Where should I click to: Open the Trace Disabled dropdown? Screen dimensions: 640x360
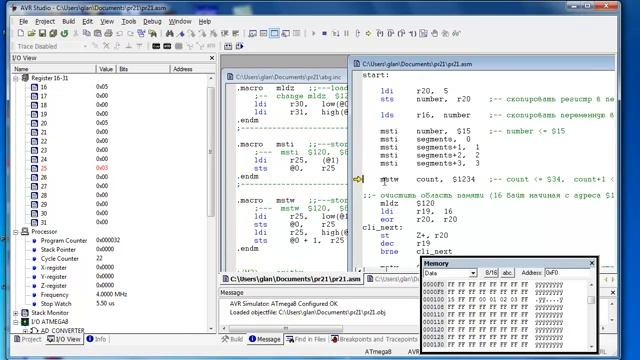(x=85, y=47)
